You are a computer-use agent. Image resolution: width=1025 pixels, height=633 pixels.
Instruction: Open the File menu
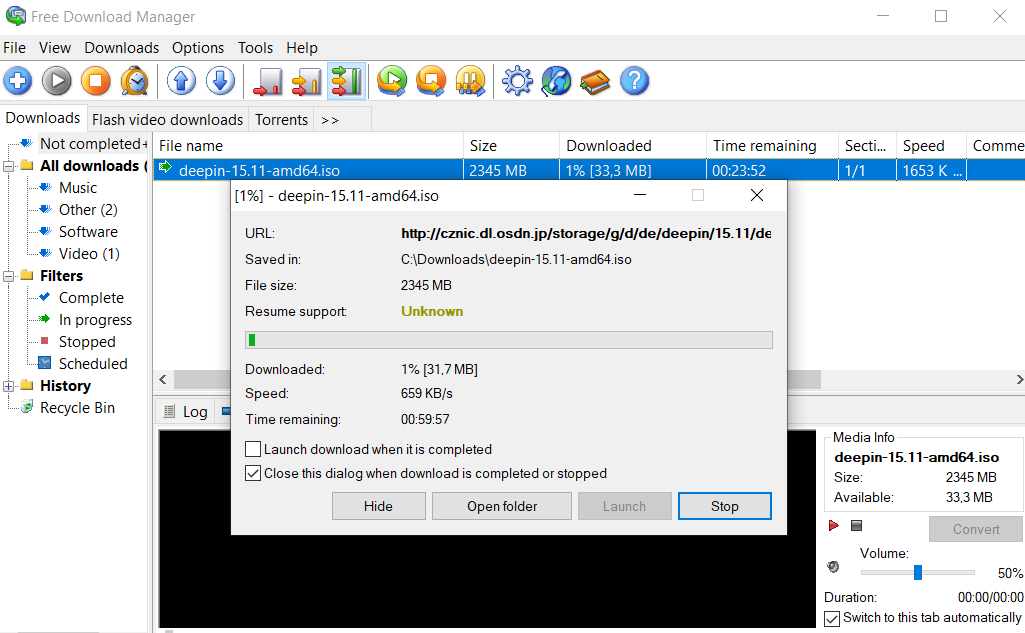[14, 48]
